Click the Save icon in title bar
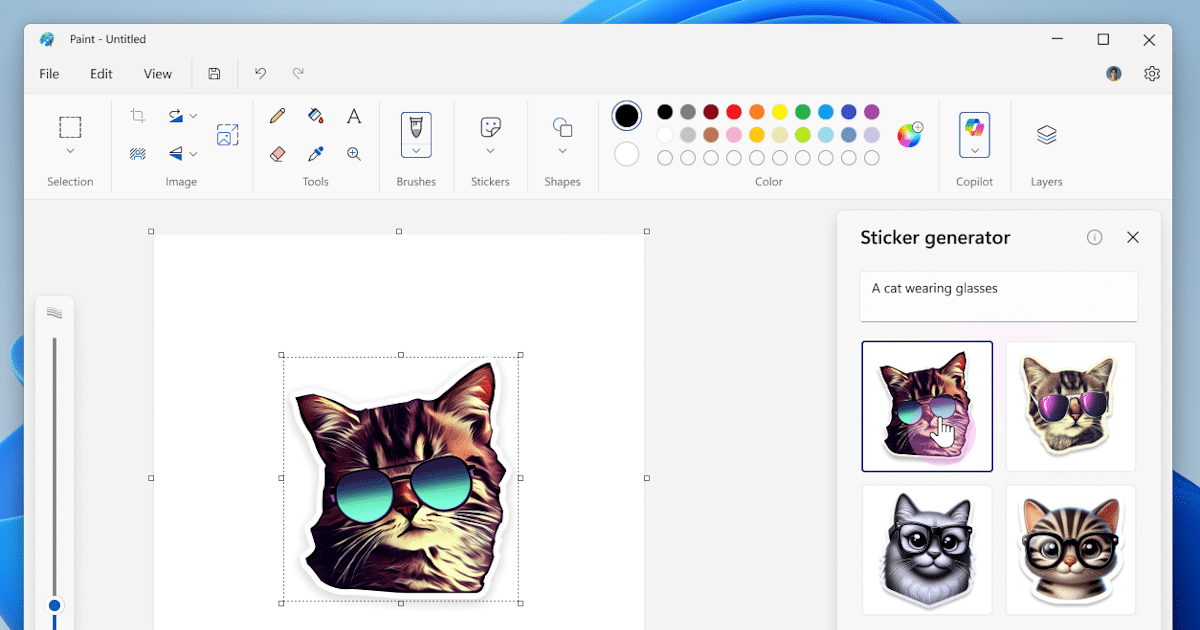 [214, 74]
